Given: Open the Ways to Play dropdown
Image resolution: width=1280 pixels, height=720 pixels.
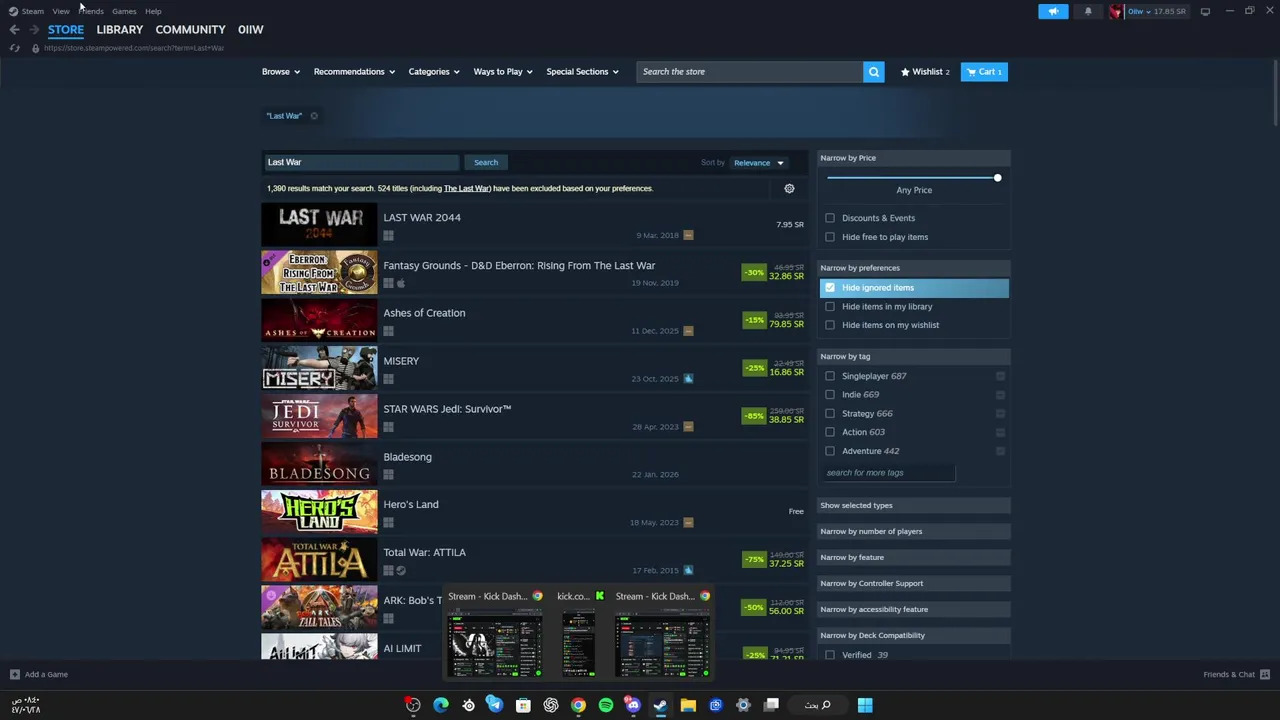Looking at the screenshot, I should [x=503, y=72].
